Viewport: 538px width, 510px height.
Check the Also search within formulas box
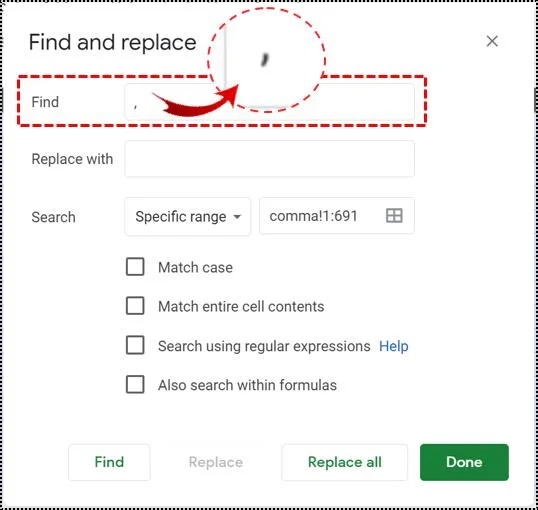pos(135,384)
